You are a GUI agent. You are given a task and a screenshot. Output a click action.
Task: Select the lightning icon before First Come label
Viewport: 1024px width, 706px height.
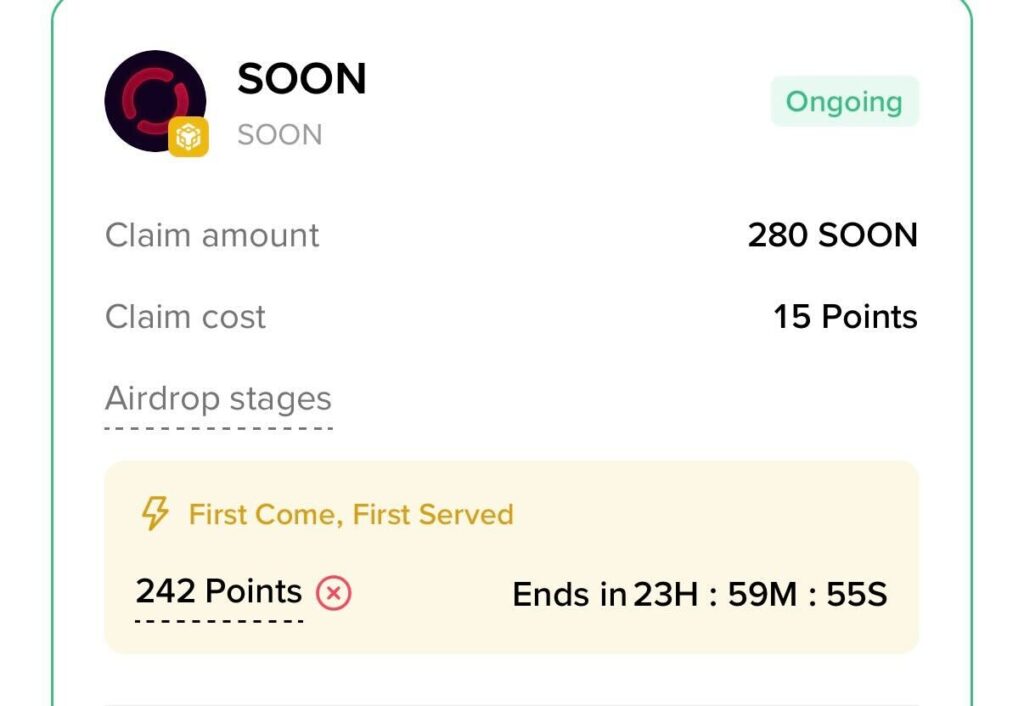pos(155,514)
